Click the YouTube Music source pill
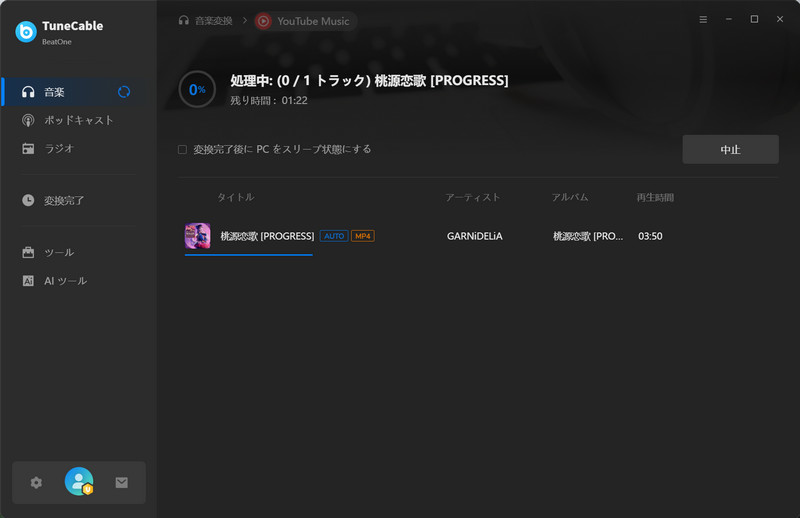Viewport: 800px width, 518px height. 305,21
